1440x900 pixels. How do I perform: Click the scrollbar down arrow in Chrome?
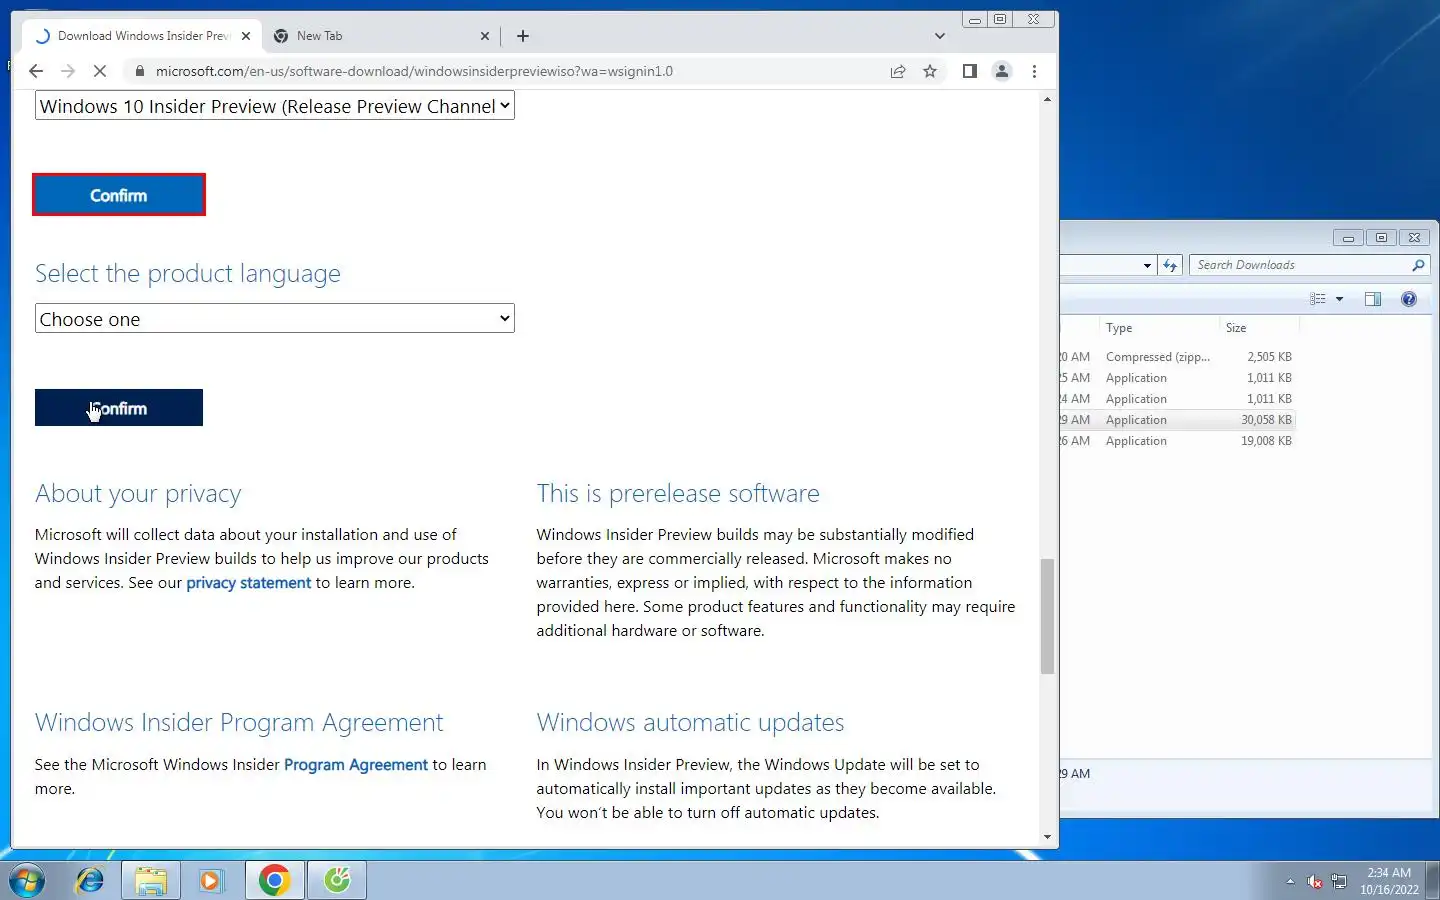pyautogui.click(x=1047, y=837)
